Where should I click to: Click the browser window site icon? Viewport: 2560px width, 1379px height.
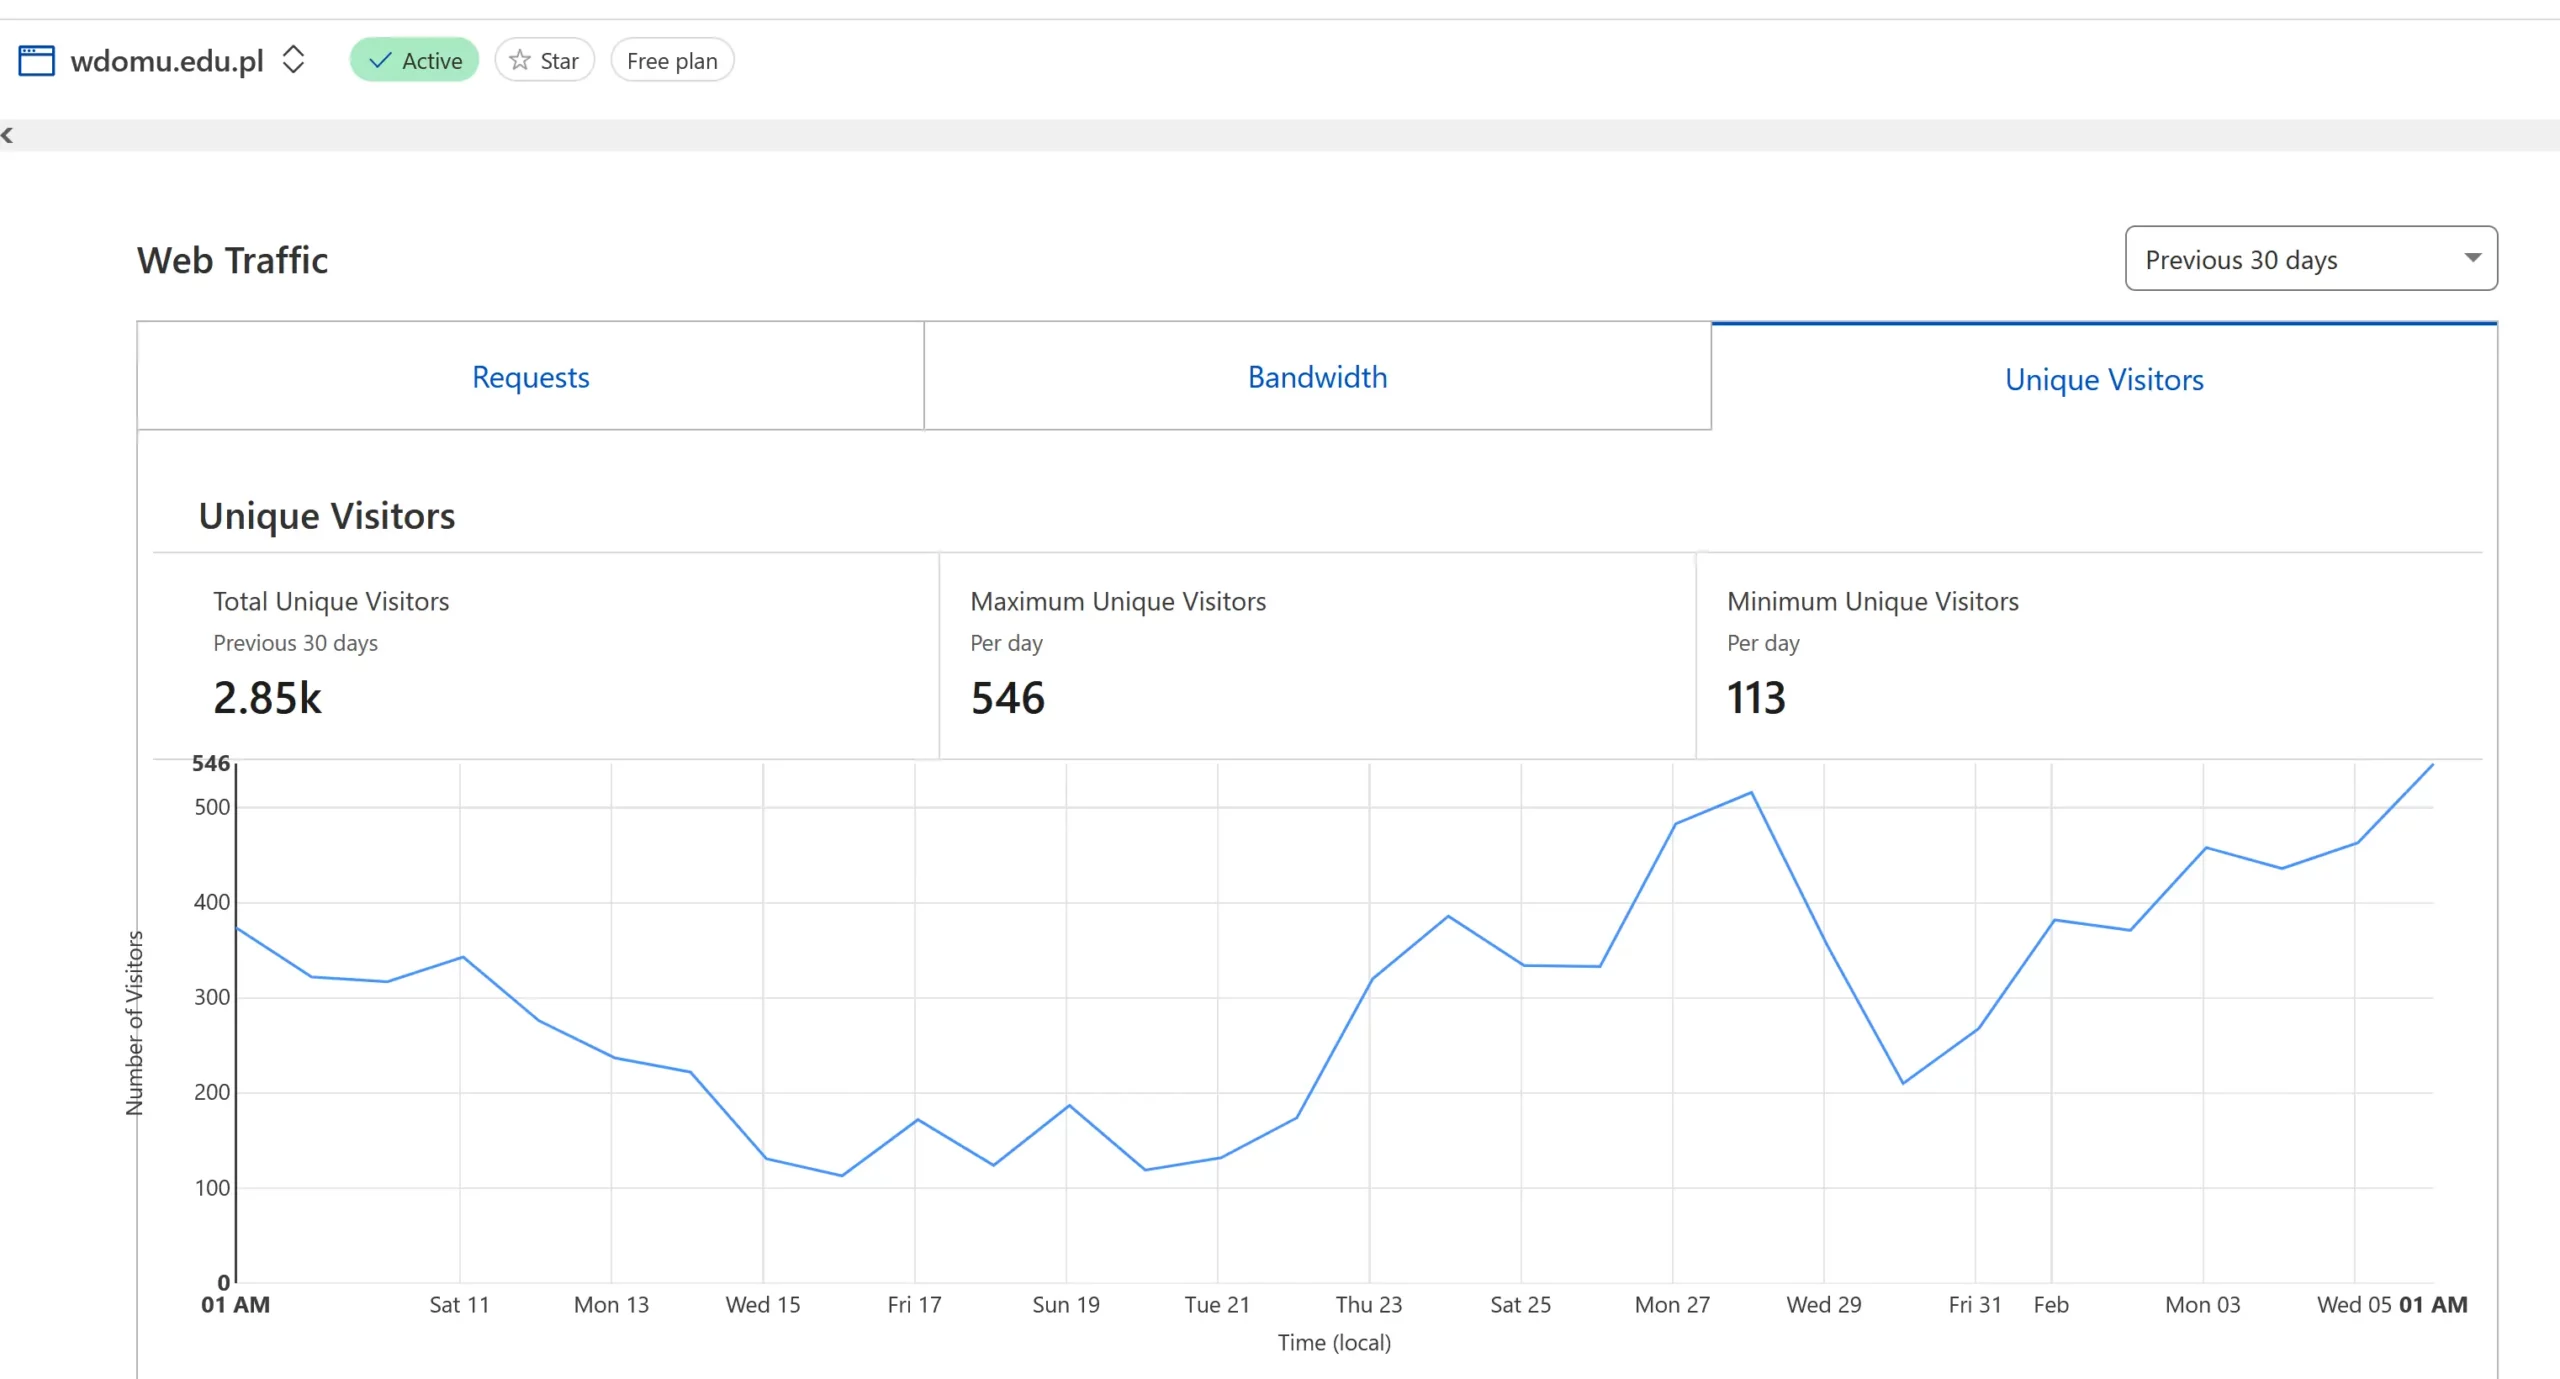[x=36, y=60]
